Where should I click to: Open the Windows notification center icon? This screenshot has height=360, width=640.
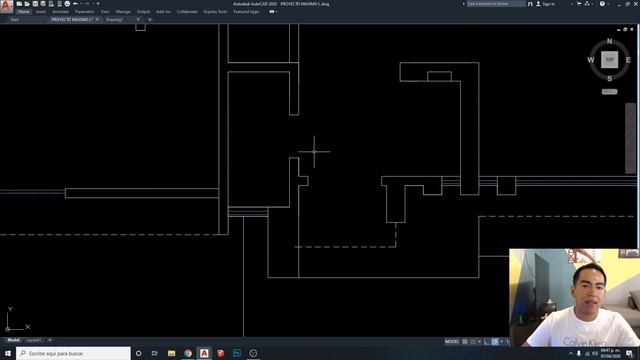(629, 353)
